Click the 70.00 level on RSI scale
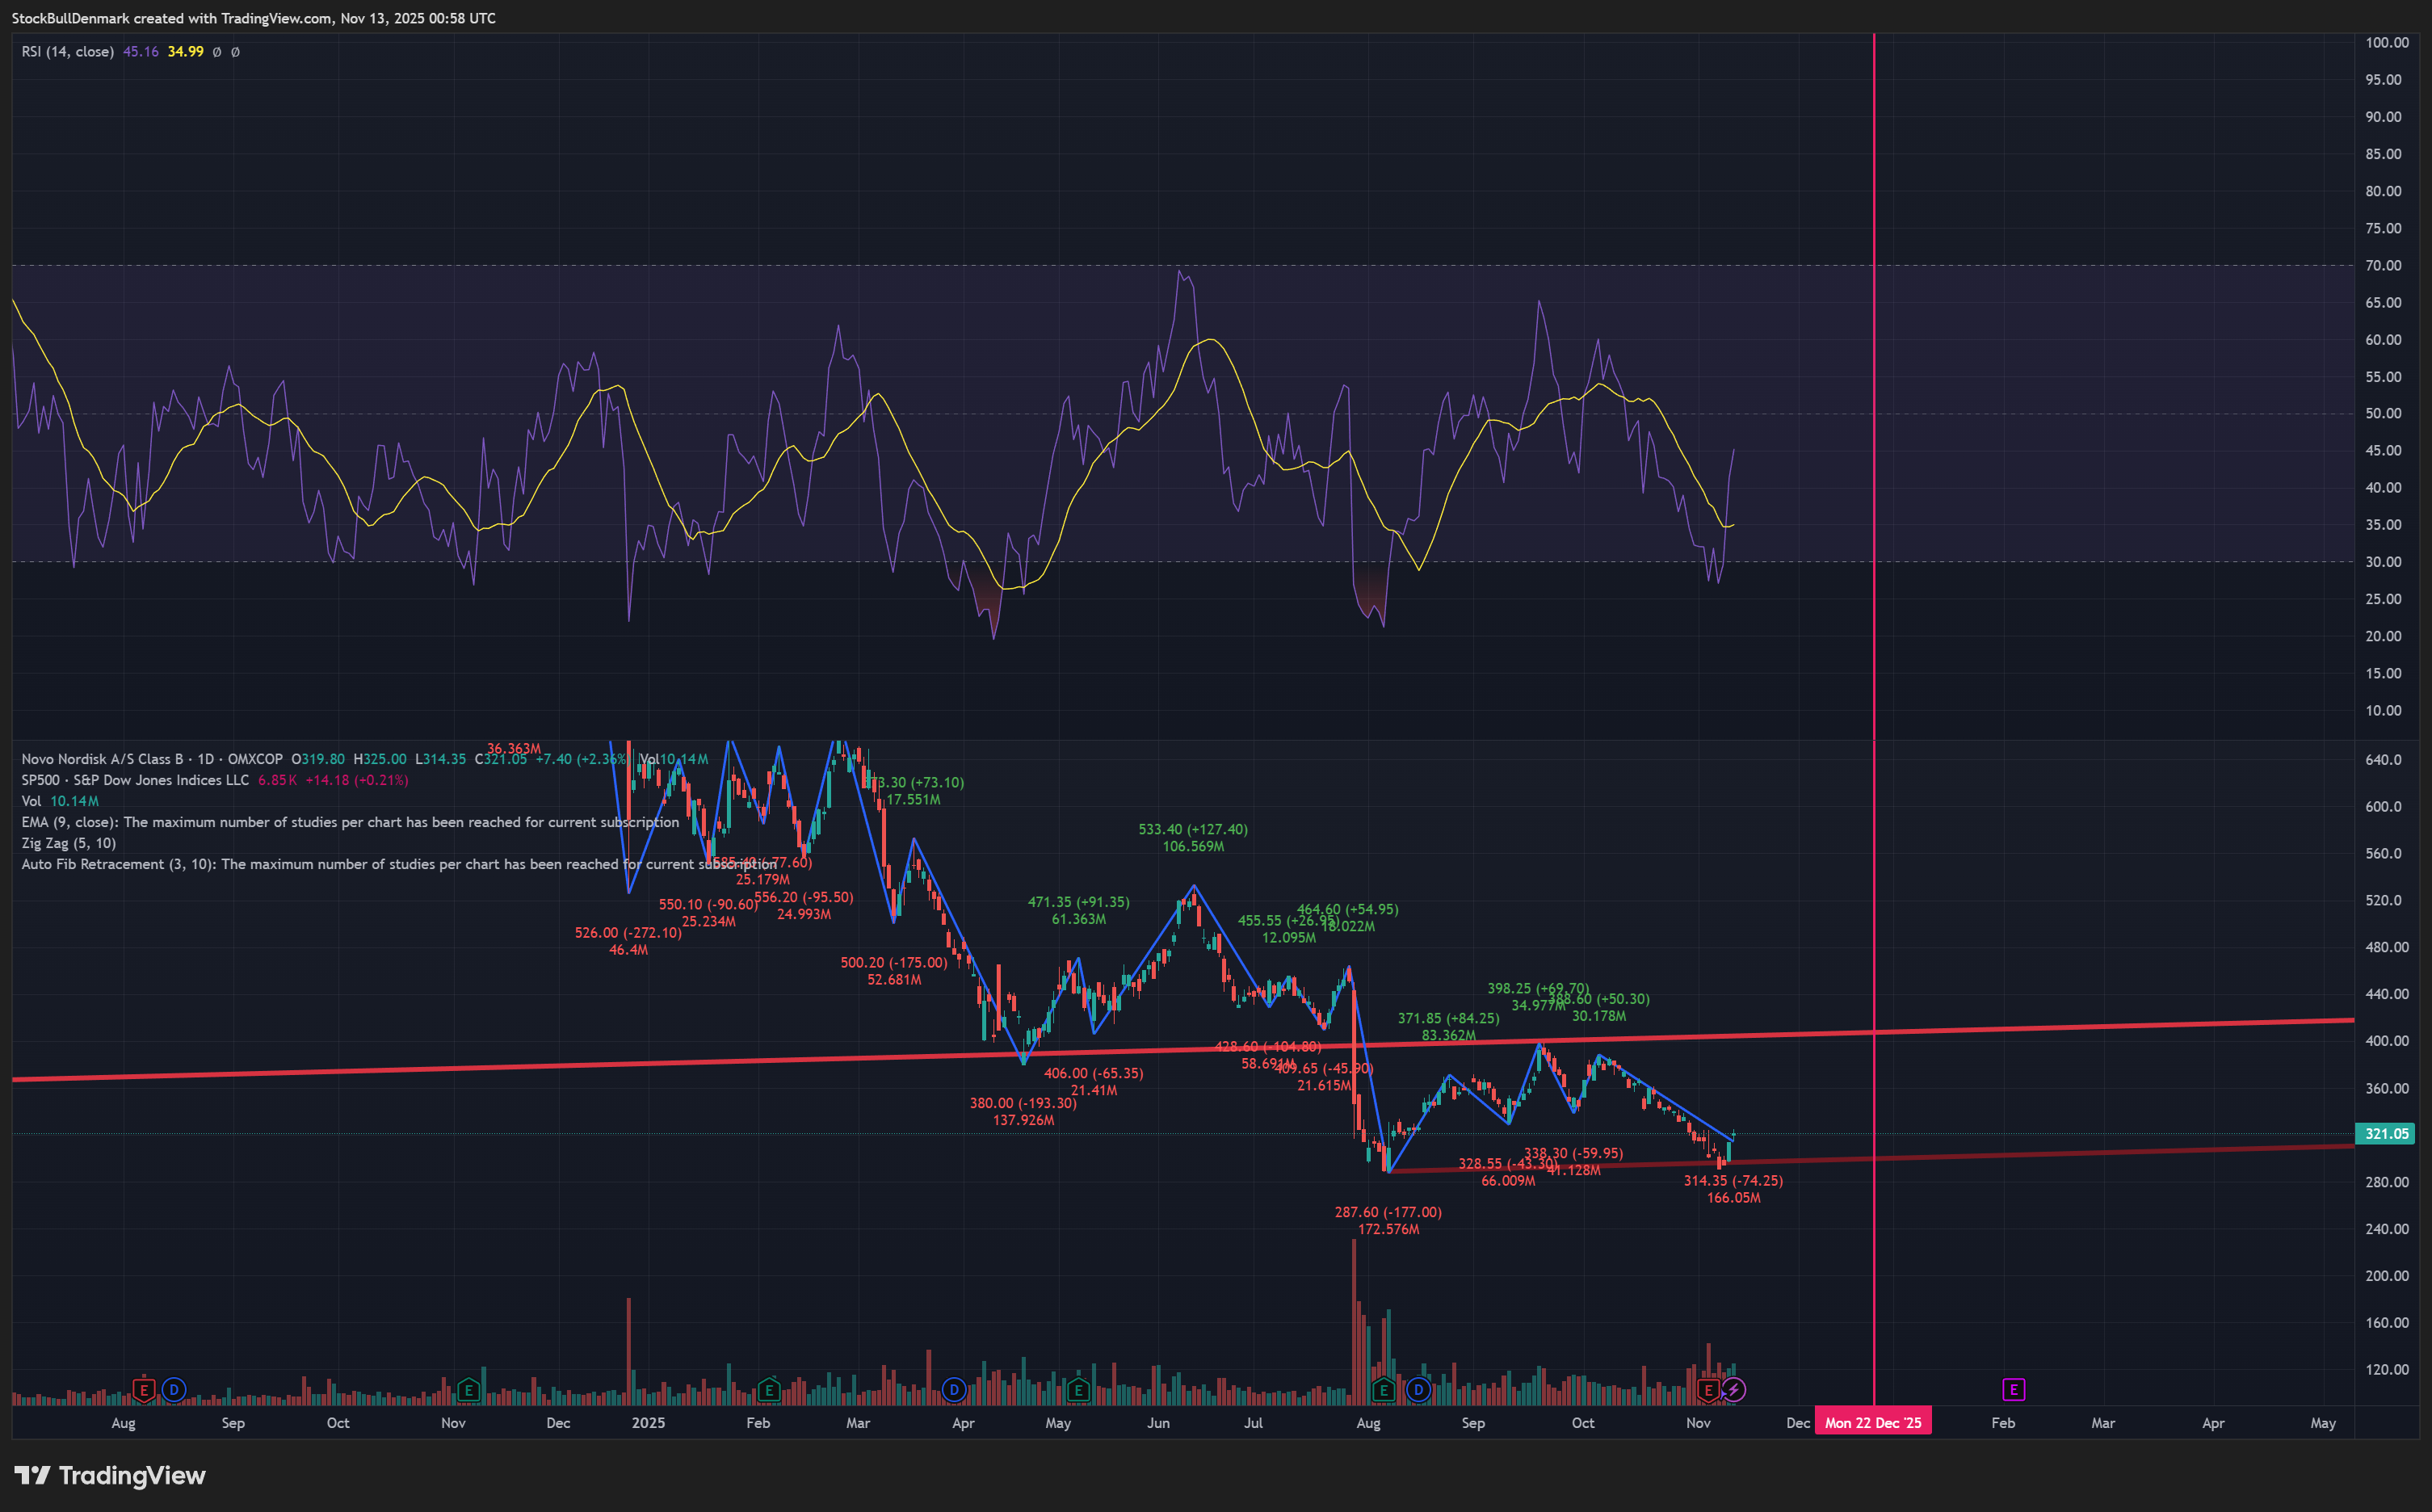 (2383, 265)
